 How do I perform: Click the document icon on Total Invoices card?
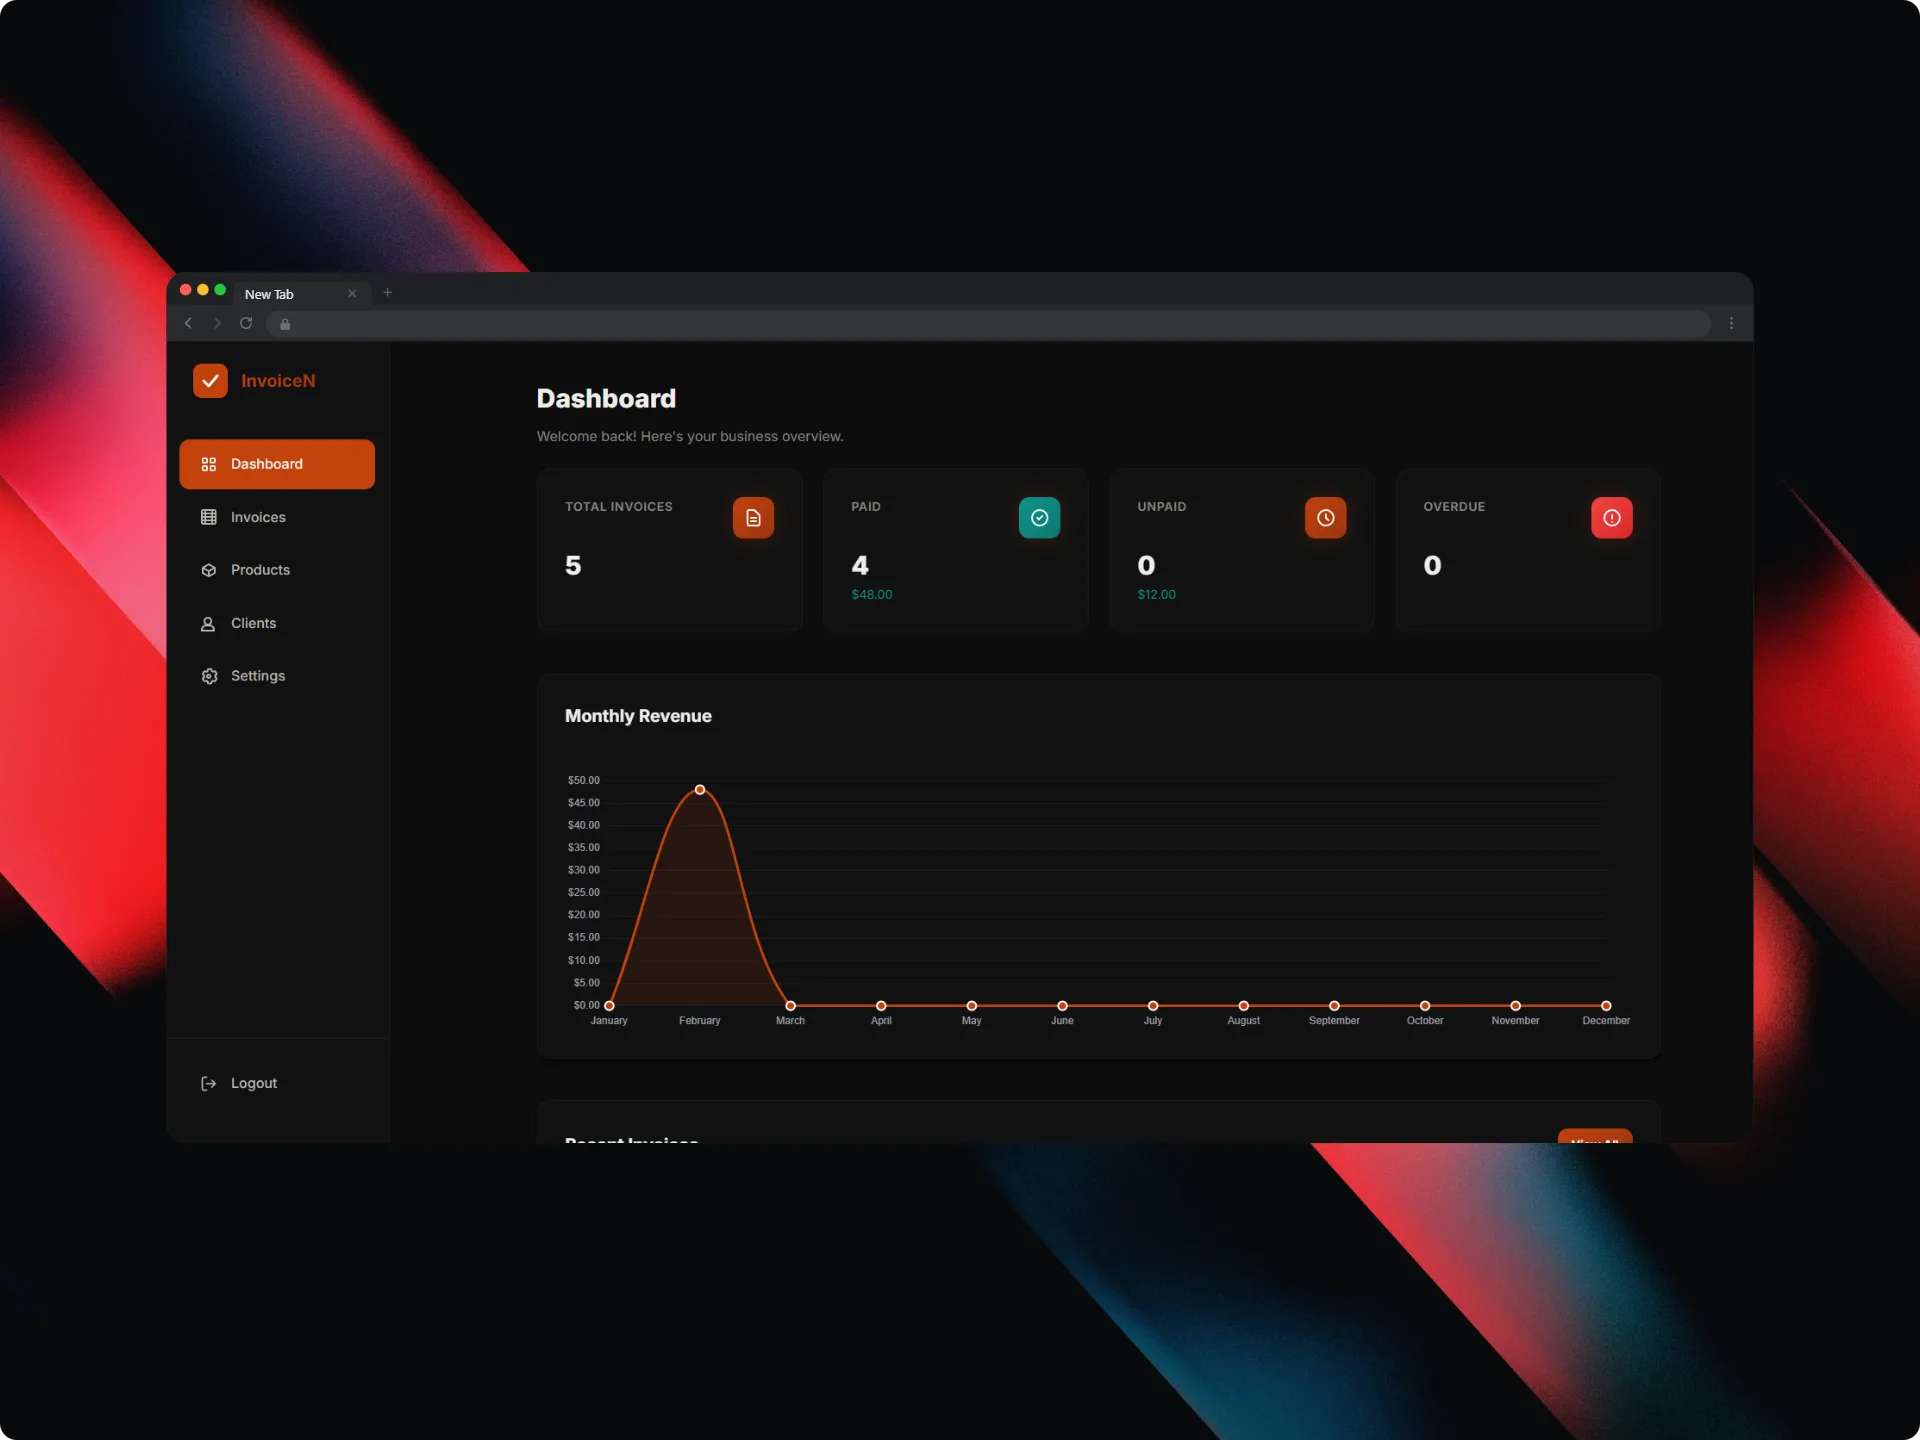753,517
